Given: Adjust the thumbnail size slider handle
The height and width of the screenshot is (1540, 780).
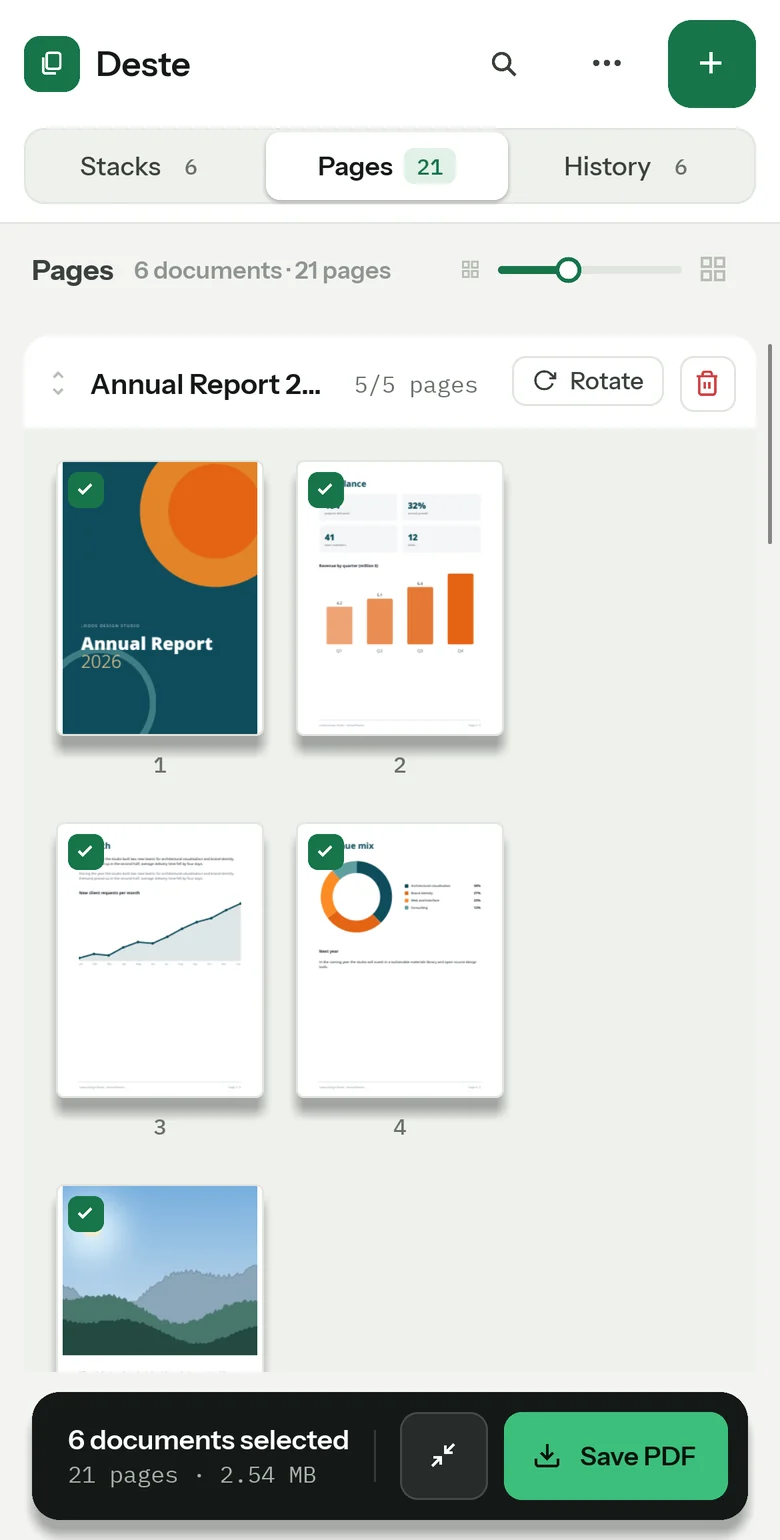Looking at the screenshot, I should pyautogui.click(x=568, y=270).
